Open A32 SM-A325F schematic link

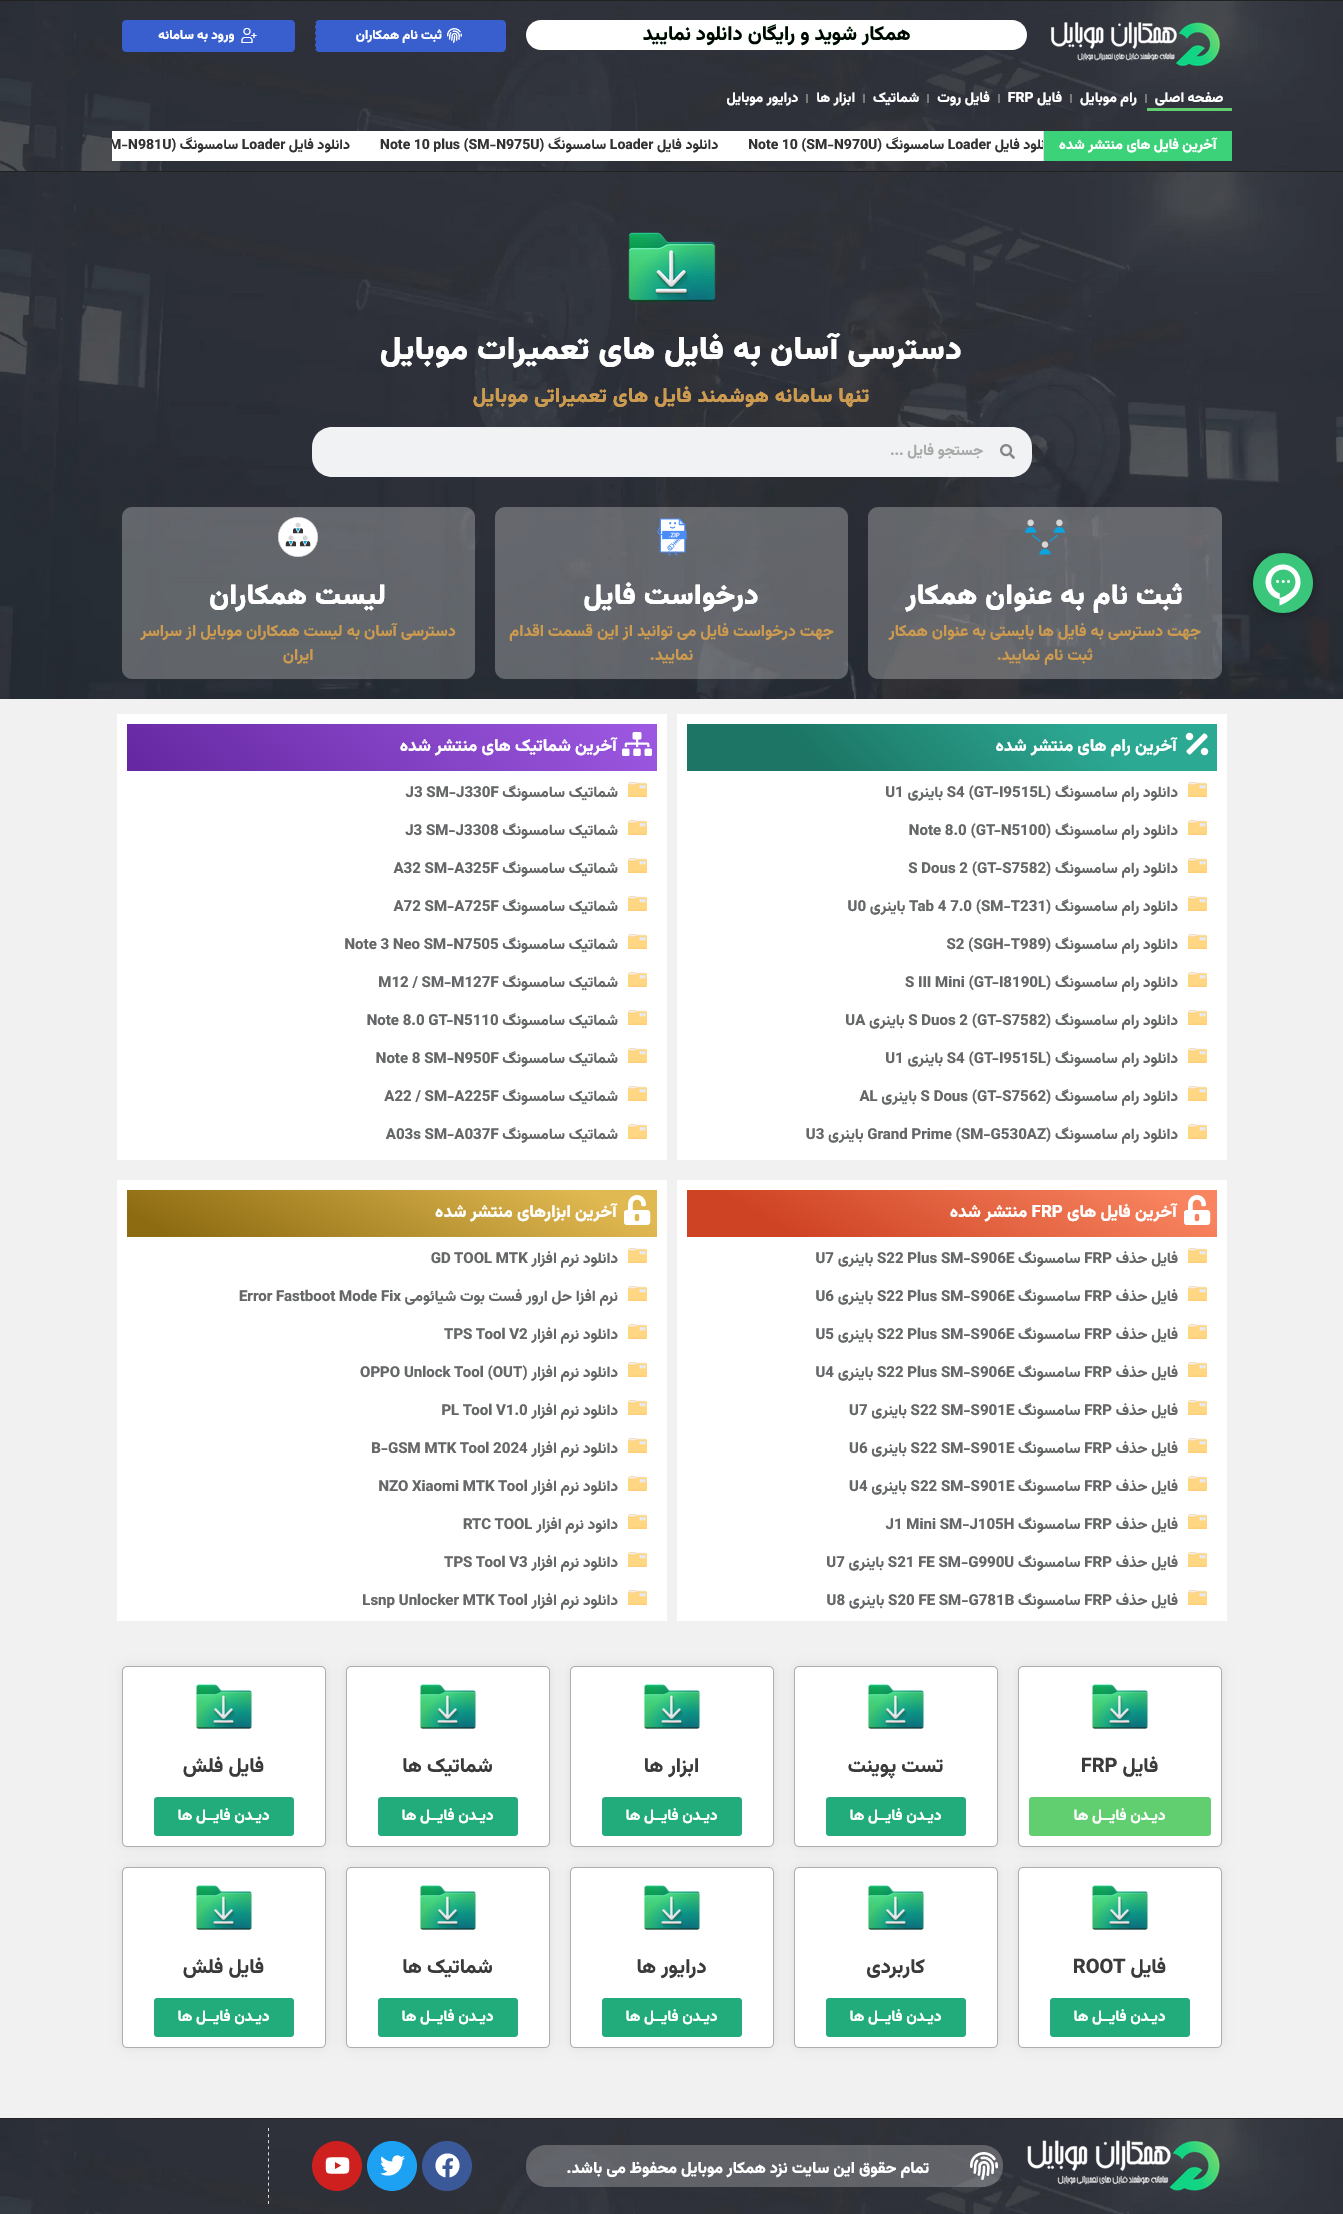coord(506,868)
